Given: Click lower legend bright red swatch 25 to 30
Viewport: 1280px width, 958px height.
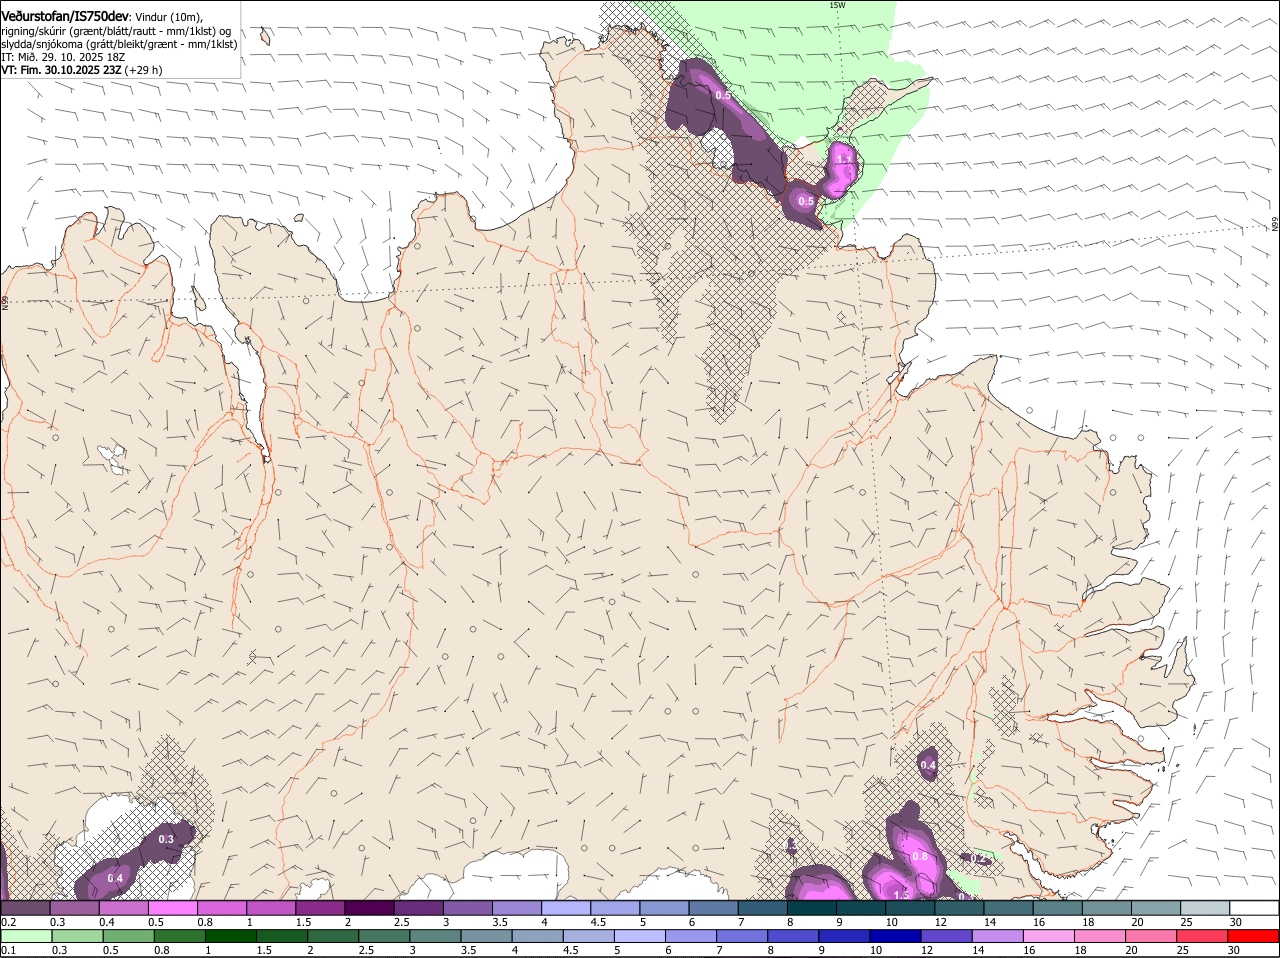Looking at the screenshot, I should pyautogui.click(x=1202, y=936).
